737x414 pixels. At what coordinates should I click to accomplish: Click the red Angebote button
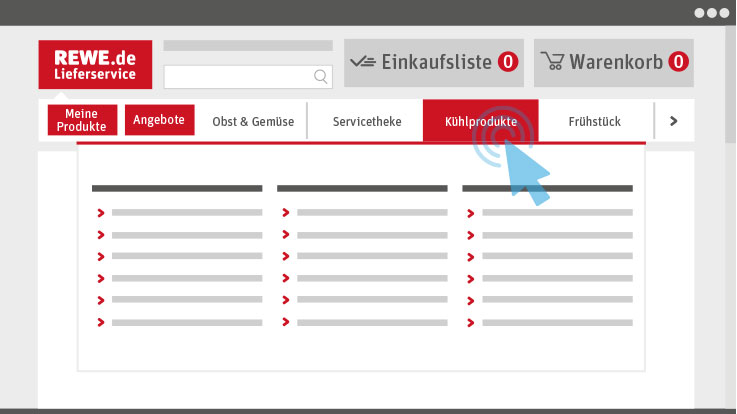(x=159, y=120)
